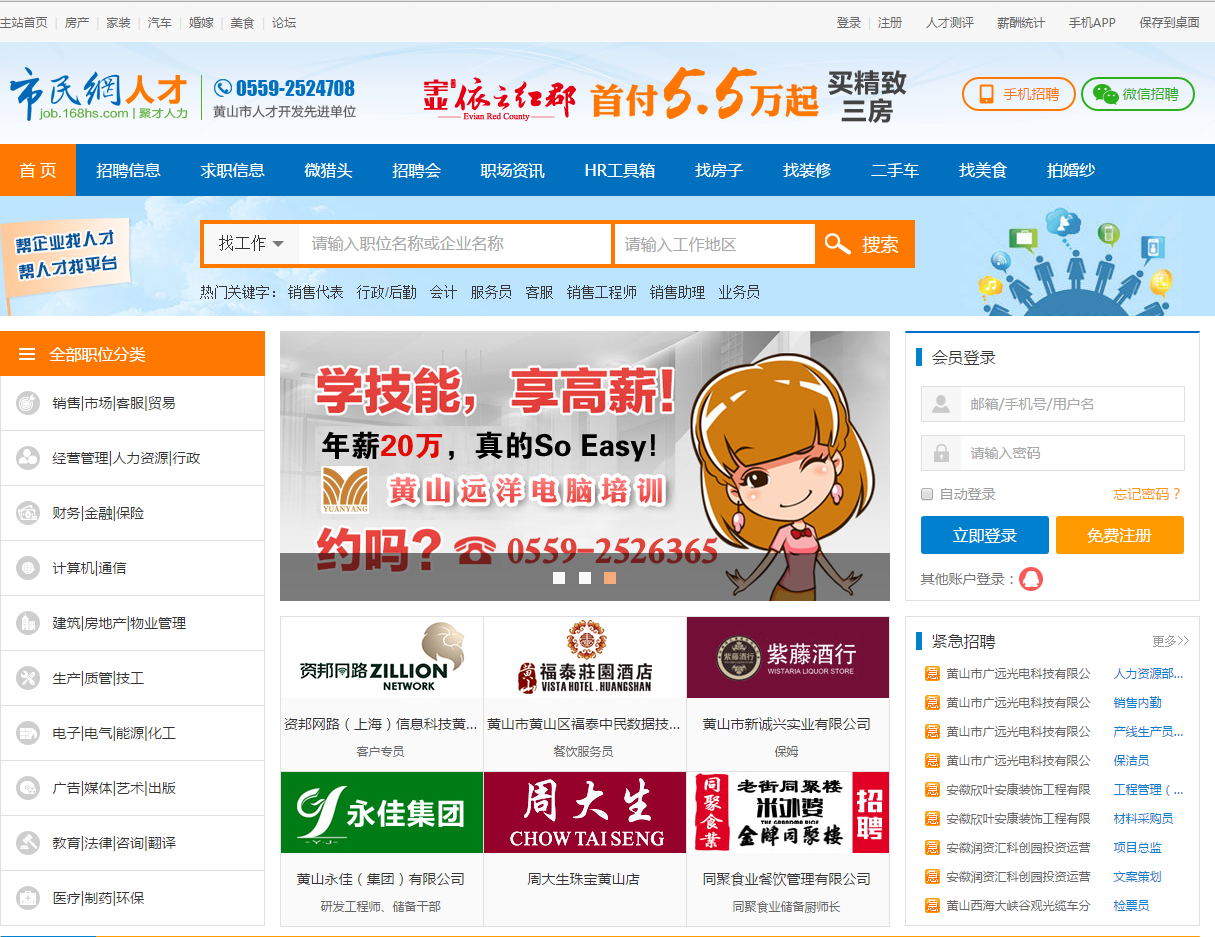The height and width of the screenshot is (937, 1215).
Task: Click the 免费注册 button
Action: click(x=1120, y=535)
